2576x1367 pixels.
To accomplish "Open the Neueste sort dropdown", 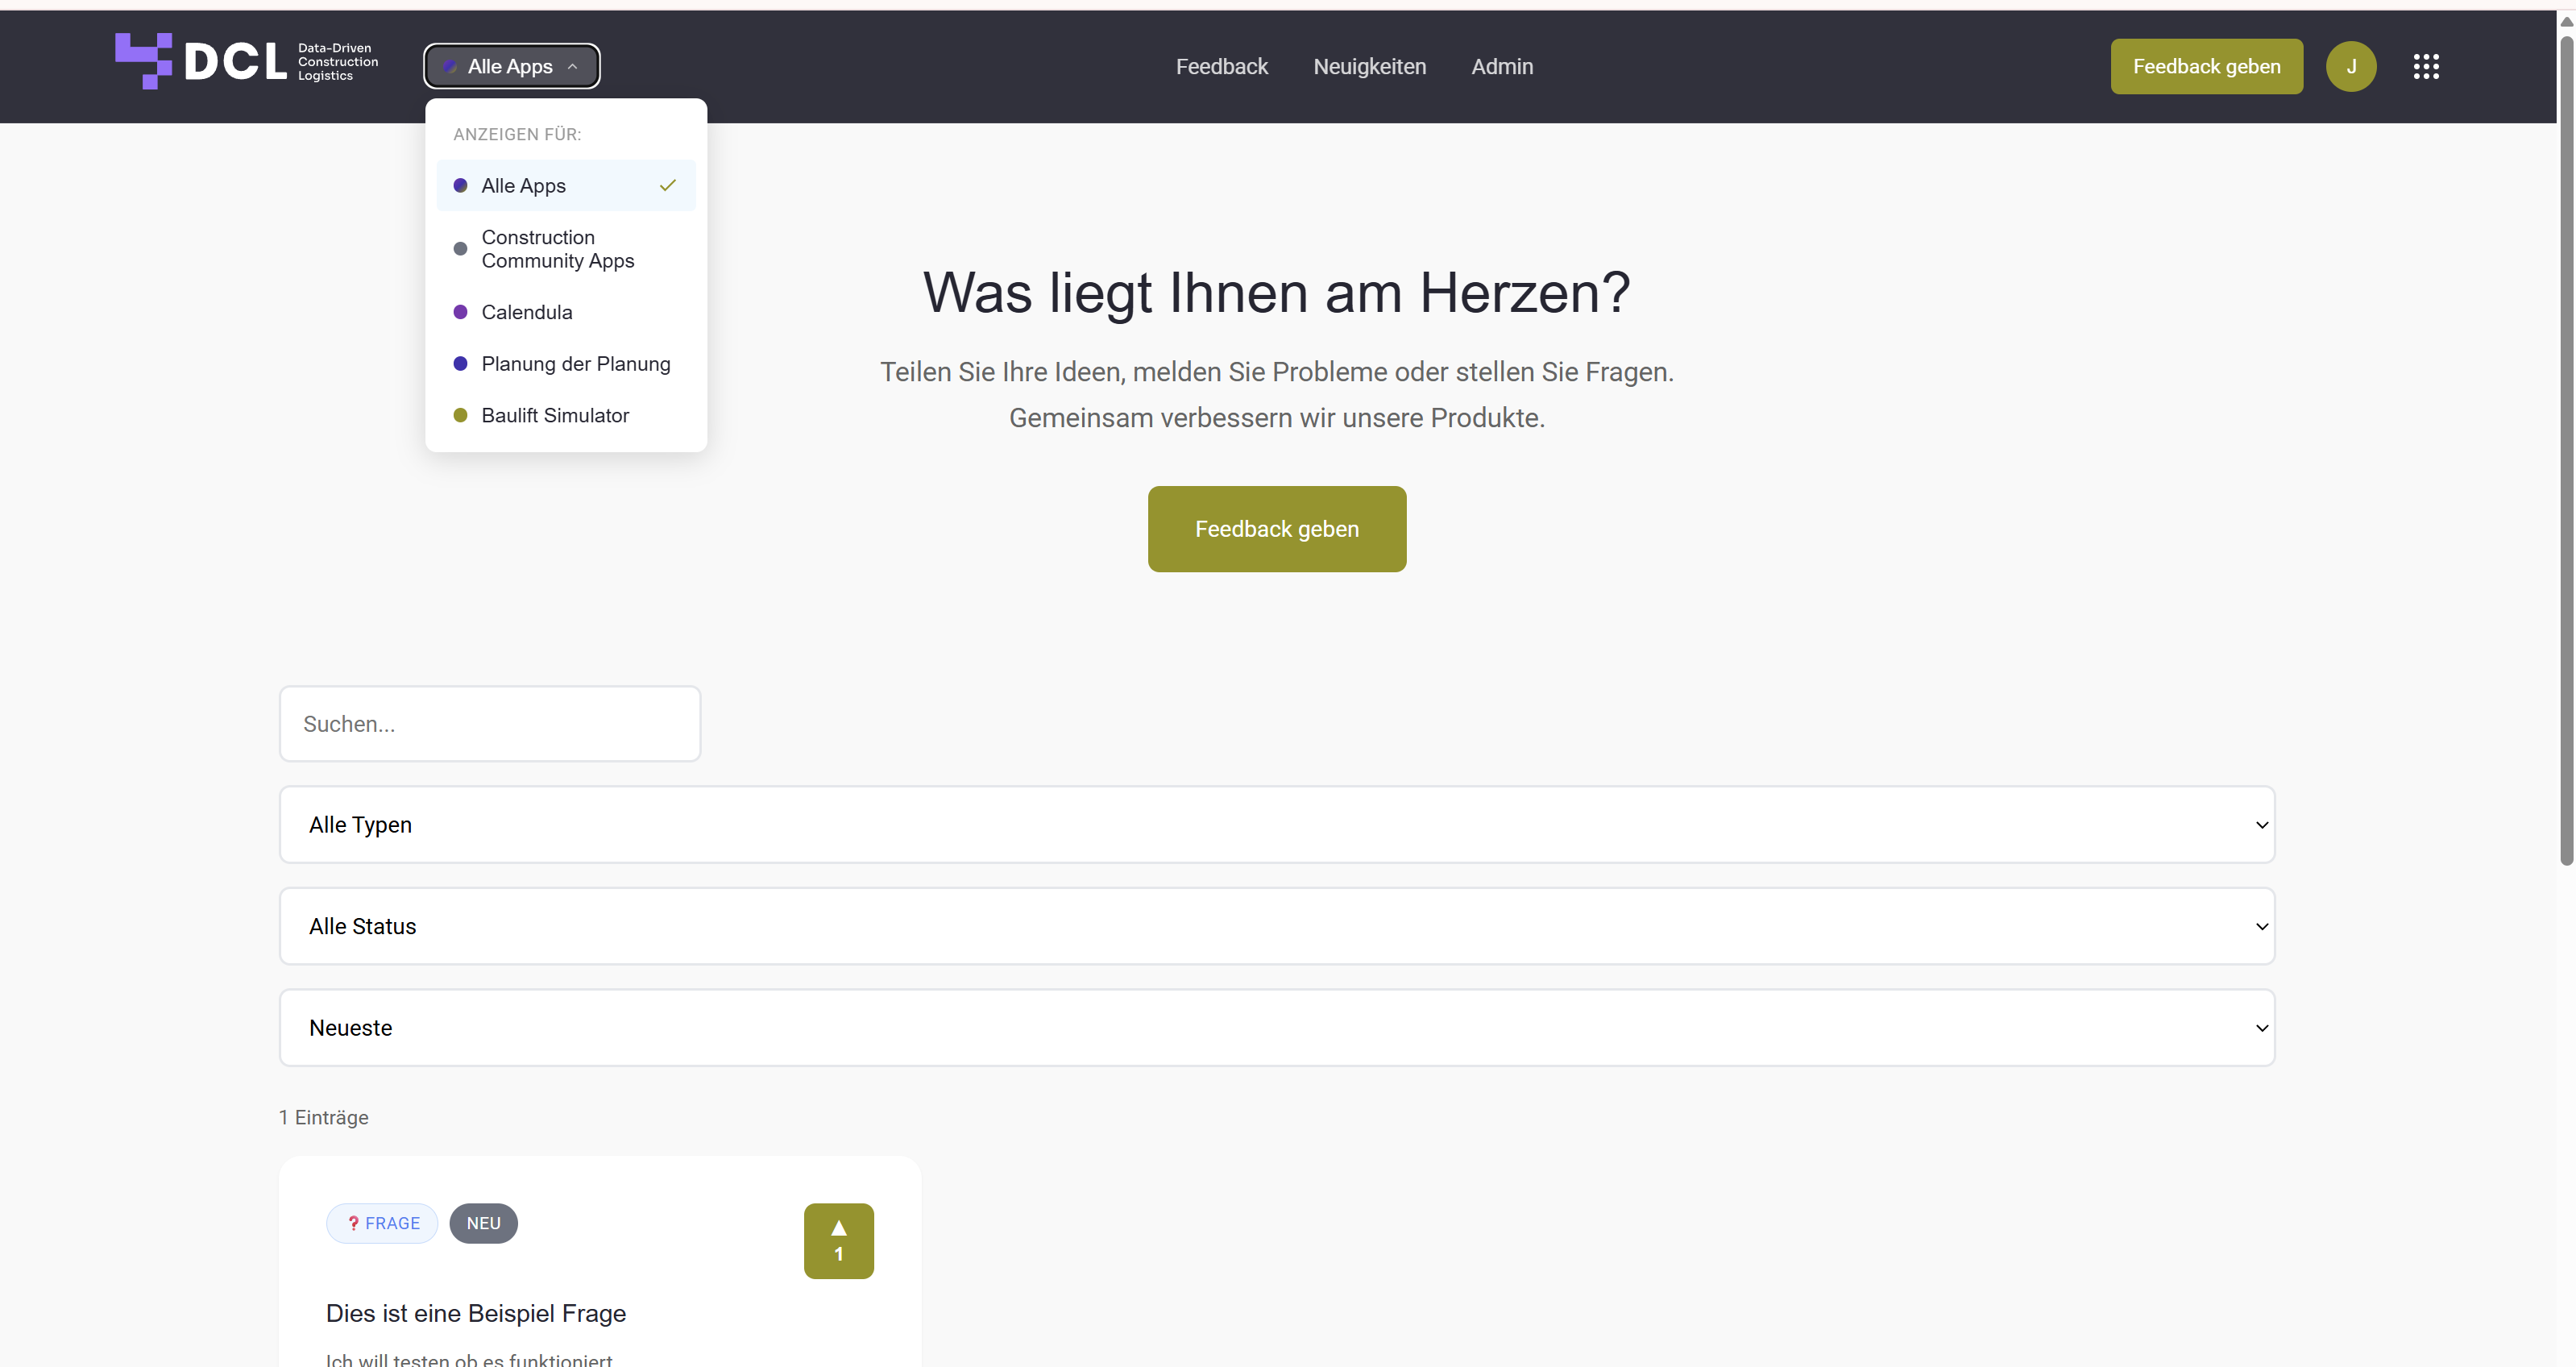I will click(1277, 1028).
